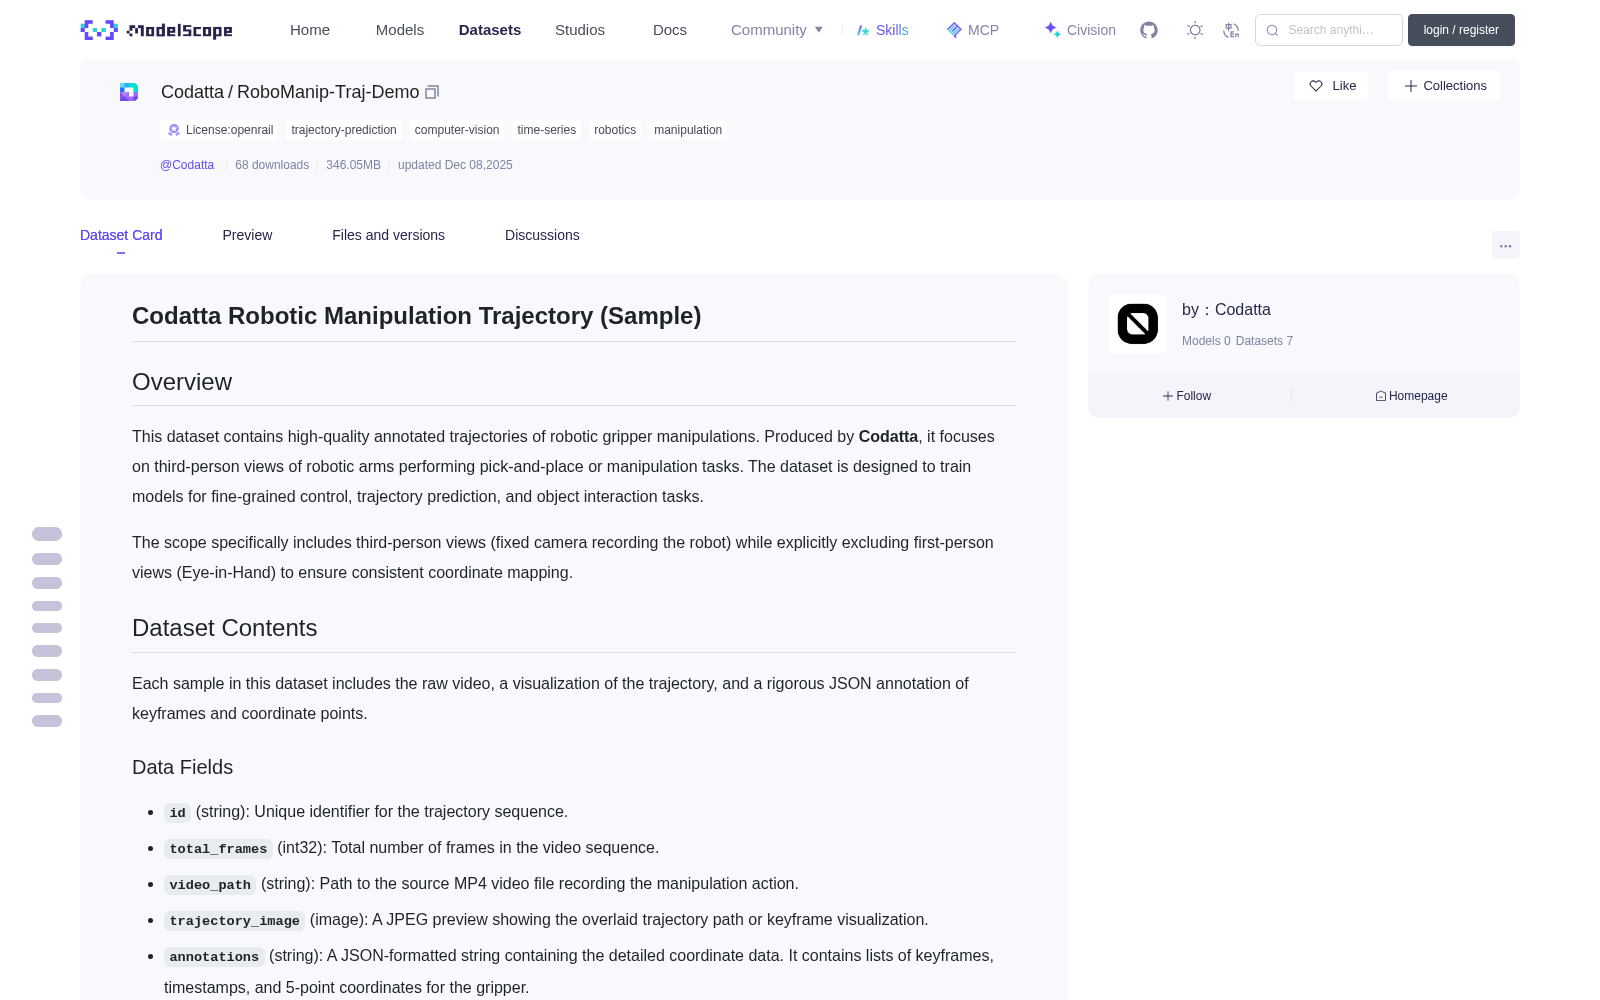1600x1000 pixels.
Task: Click the Codatta organization logo
Action: pyautogui.click(x=1138, y=324)
